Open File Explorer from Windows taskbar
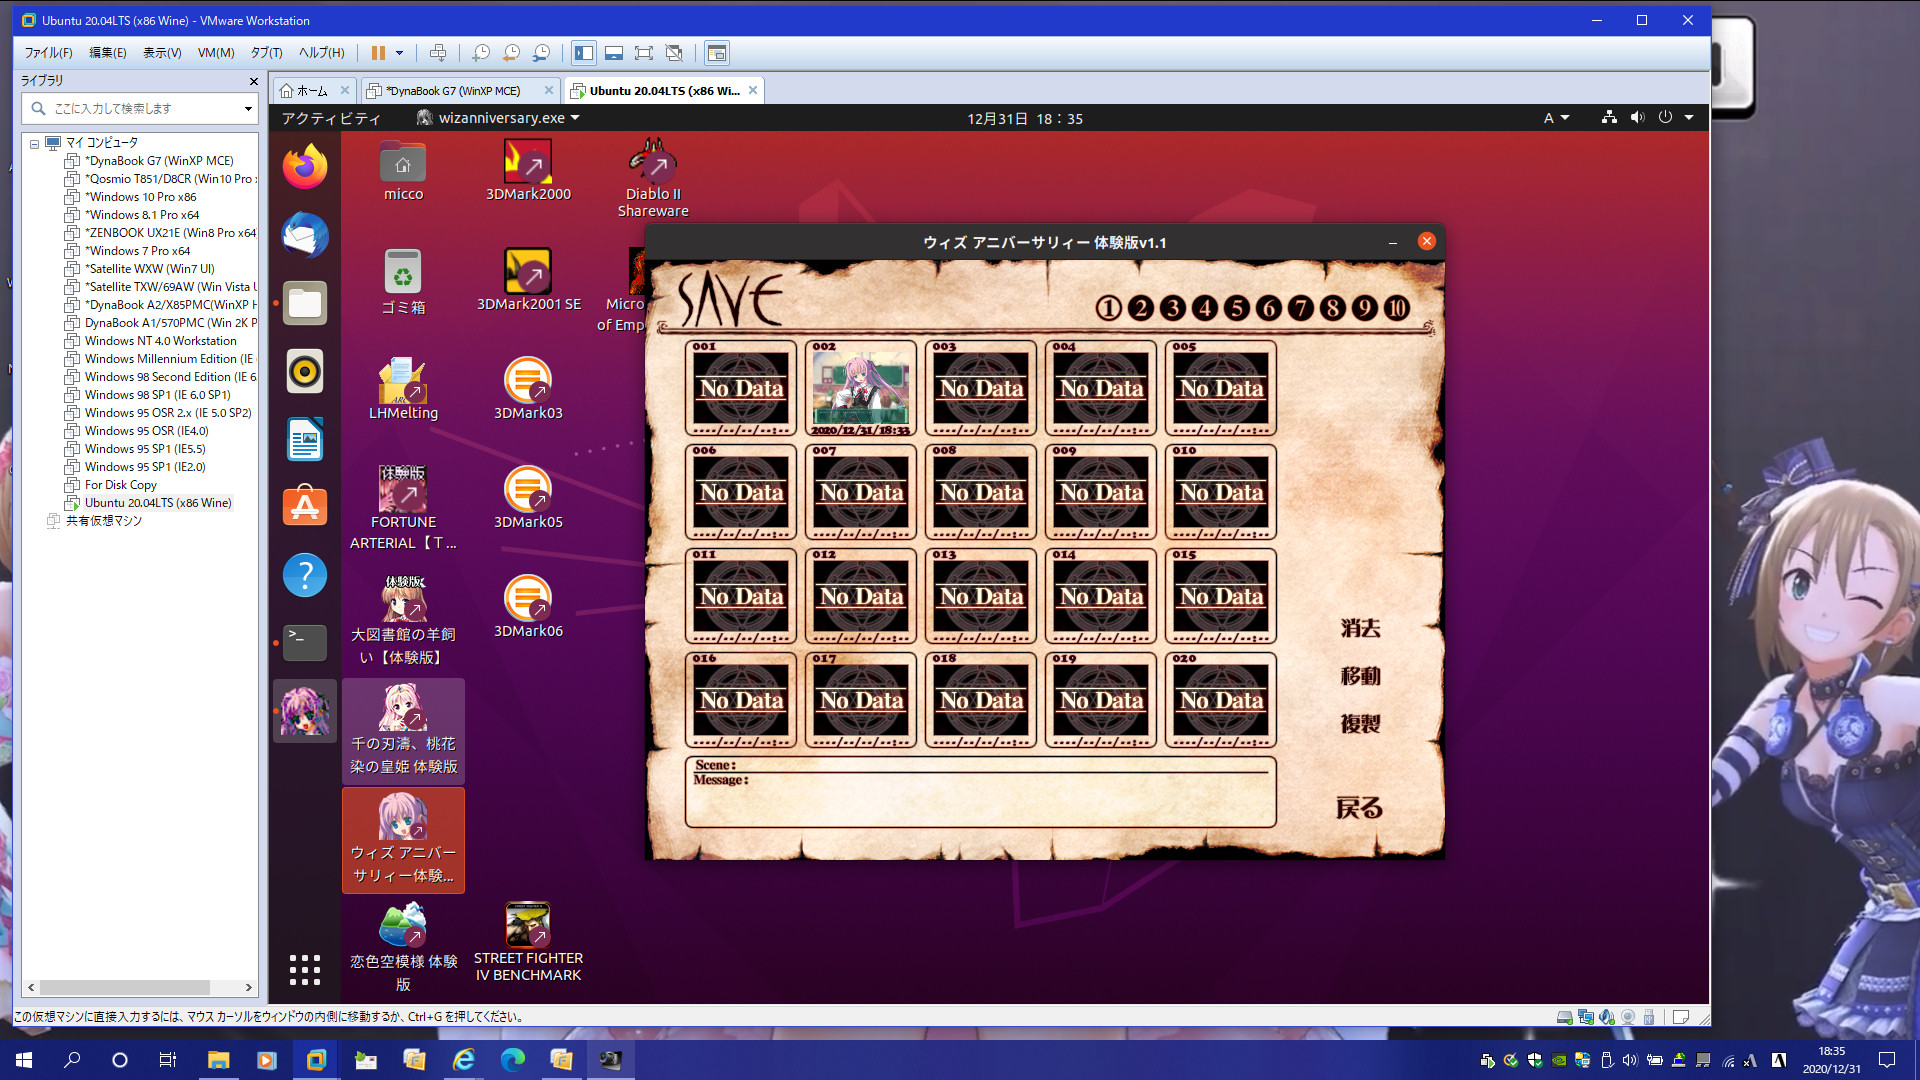This screenshot has height=1080, width=1920. point(218,1060)
